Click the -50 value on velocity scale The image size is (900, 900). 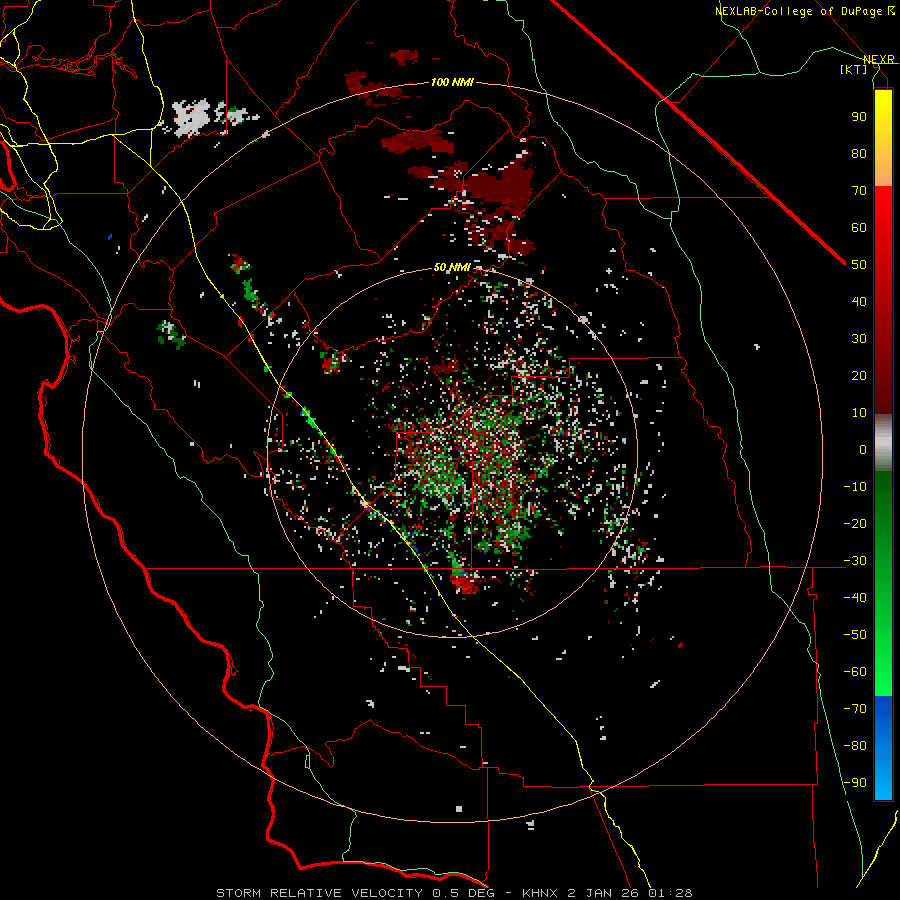click(x=855, y=635)
